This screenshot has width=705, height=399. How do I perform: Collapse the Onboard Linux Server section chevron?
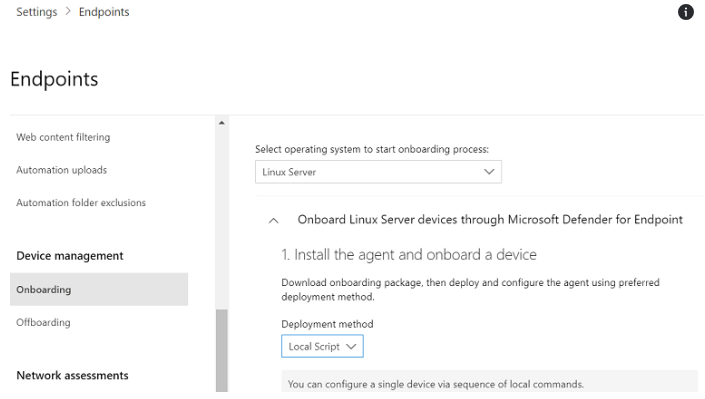click(x=273, y=220)
